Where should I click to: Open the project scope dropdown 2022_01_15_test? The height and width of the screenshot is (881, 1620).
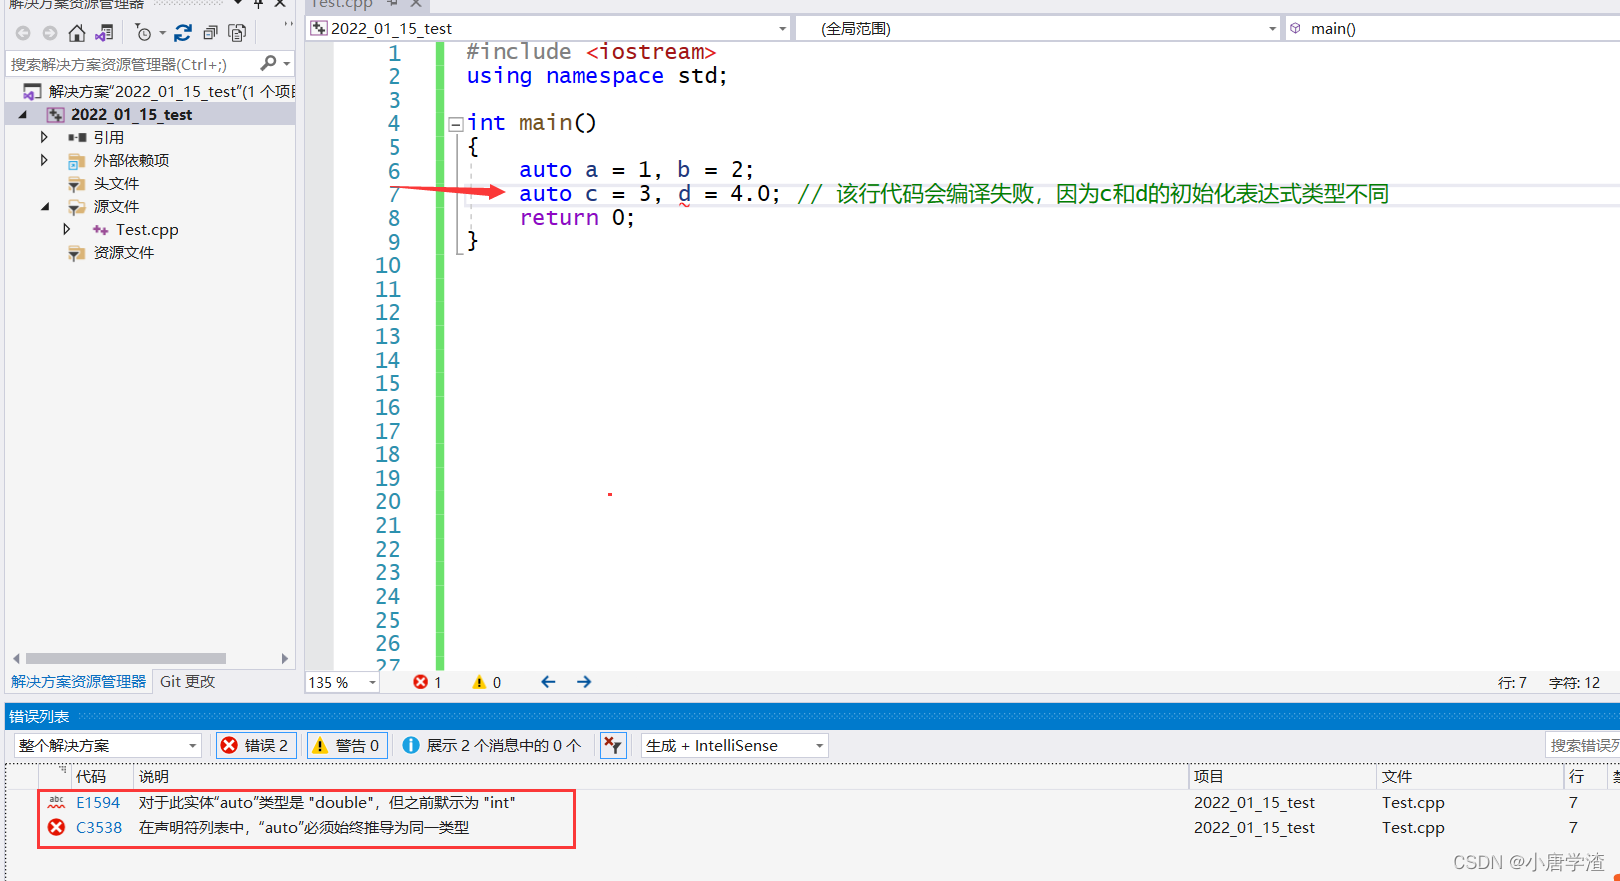pyautogui.click(x=548, y=28)
